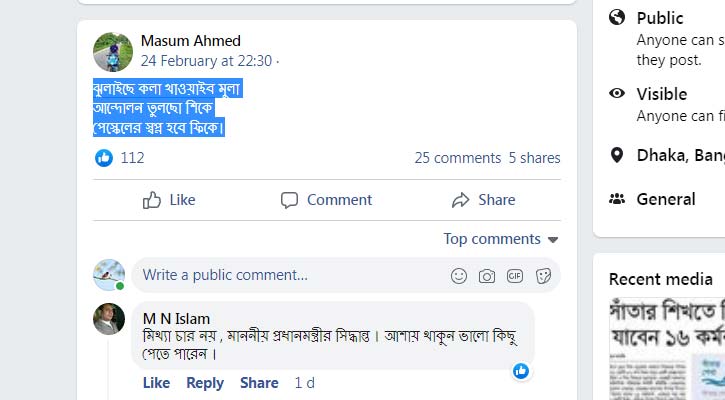
Task: Click the camera photo attach icon
Action: [487, 275]
